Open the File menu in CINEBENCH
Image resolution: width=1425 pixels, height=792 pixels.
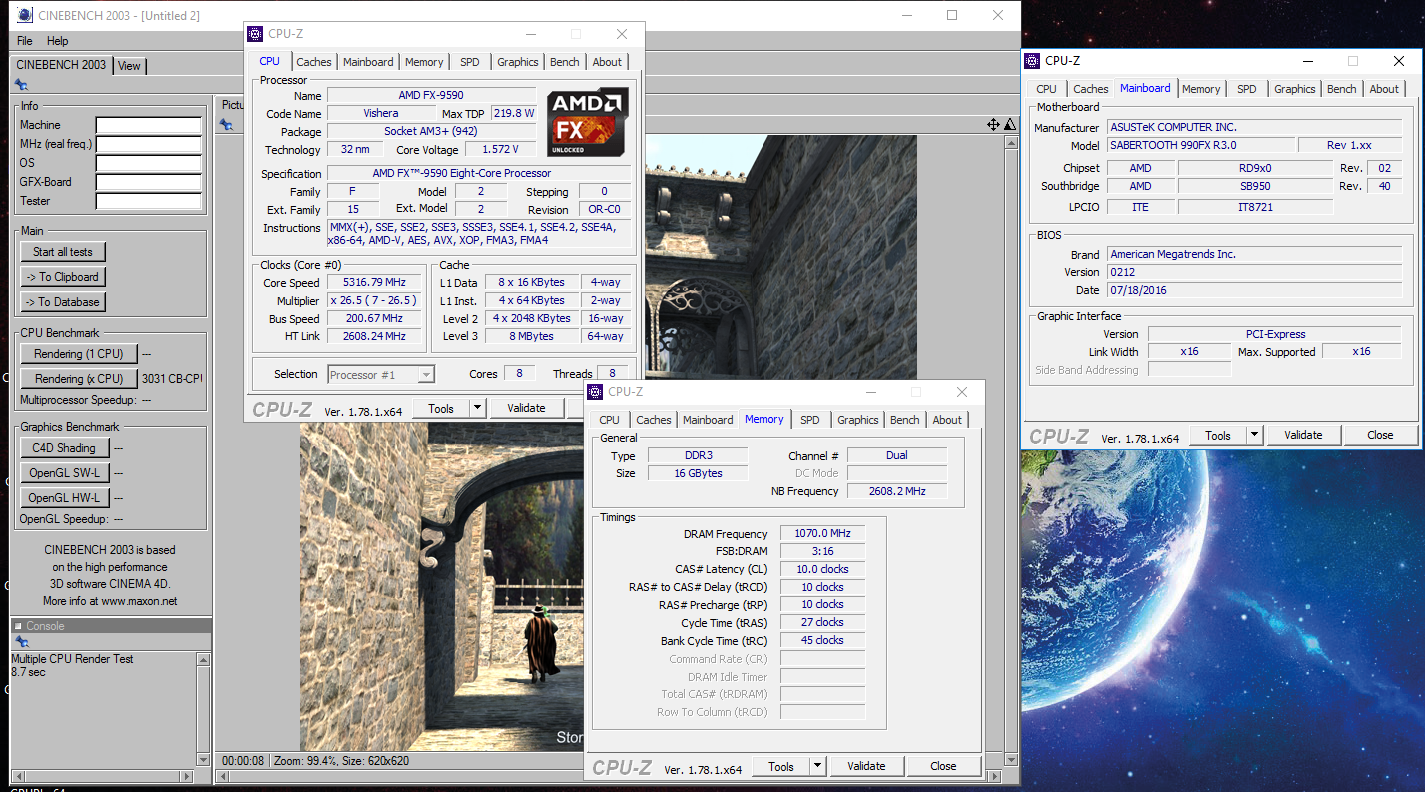(25, 41)
